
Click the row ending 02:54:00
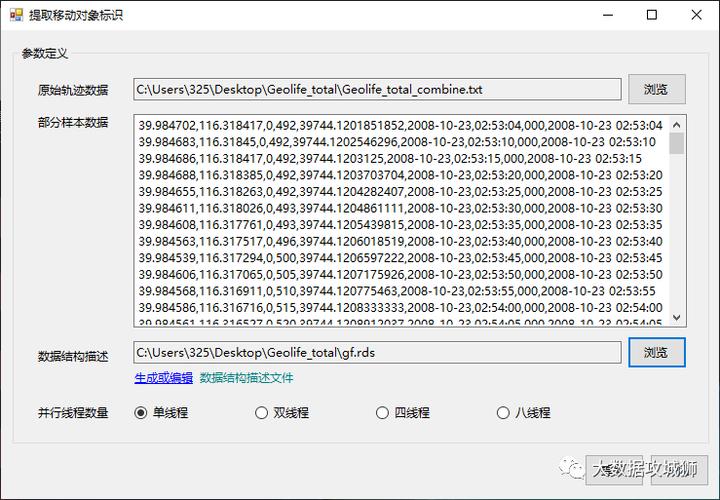[401, 307]
